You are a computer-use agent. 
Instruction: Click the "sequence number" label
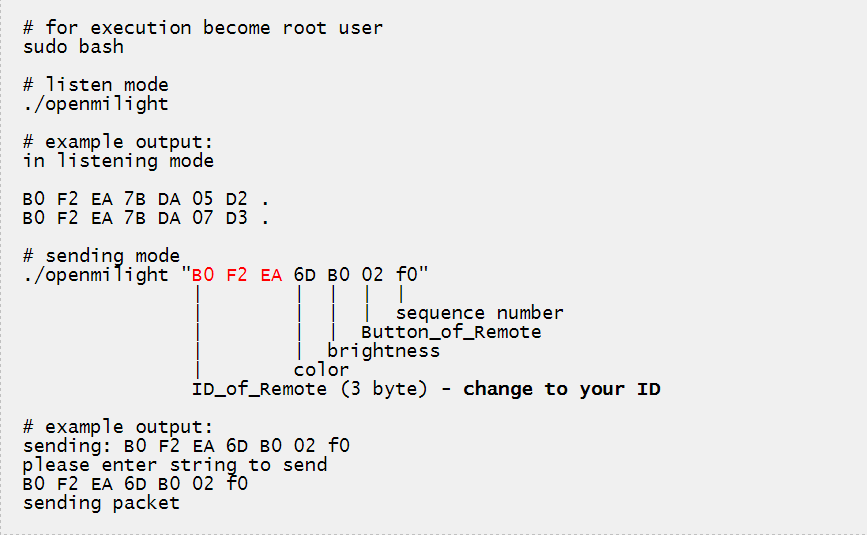480,313
